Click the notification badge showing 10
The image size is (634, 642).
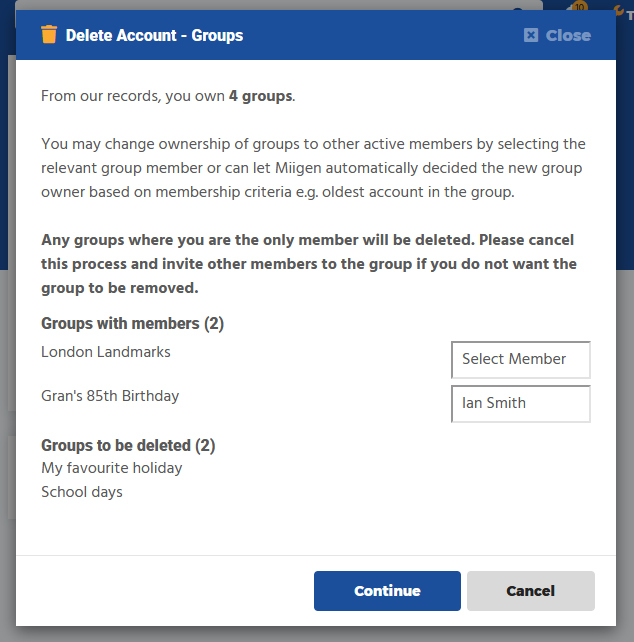tap(578, 6)
